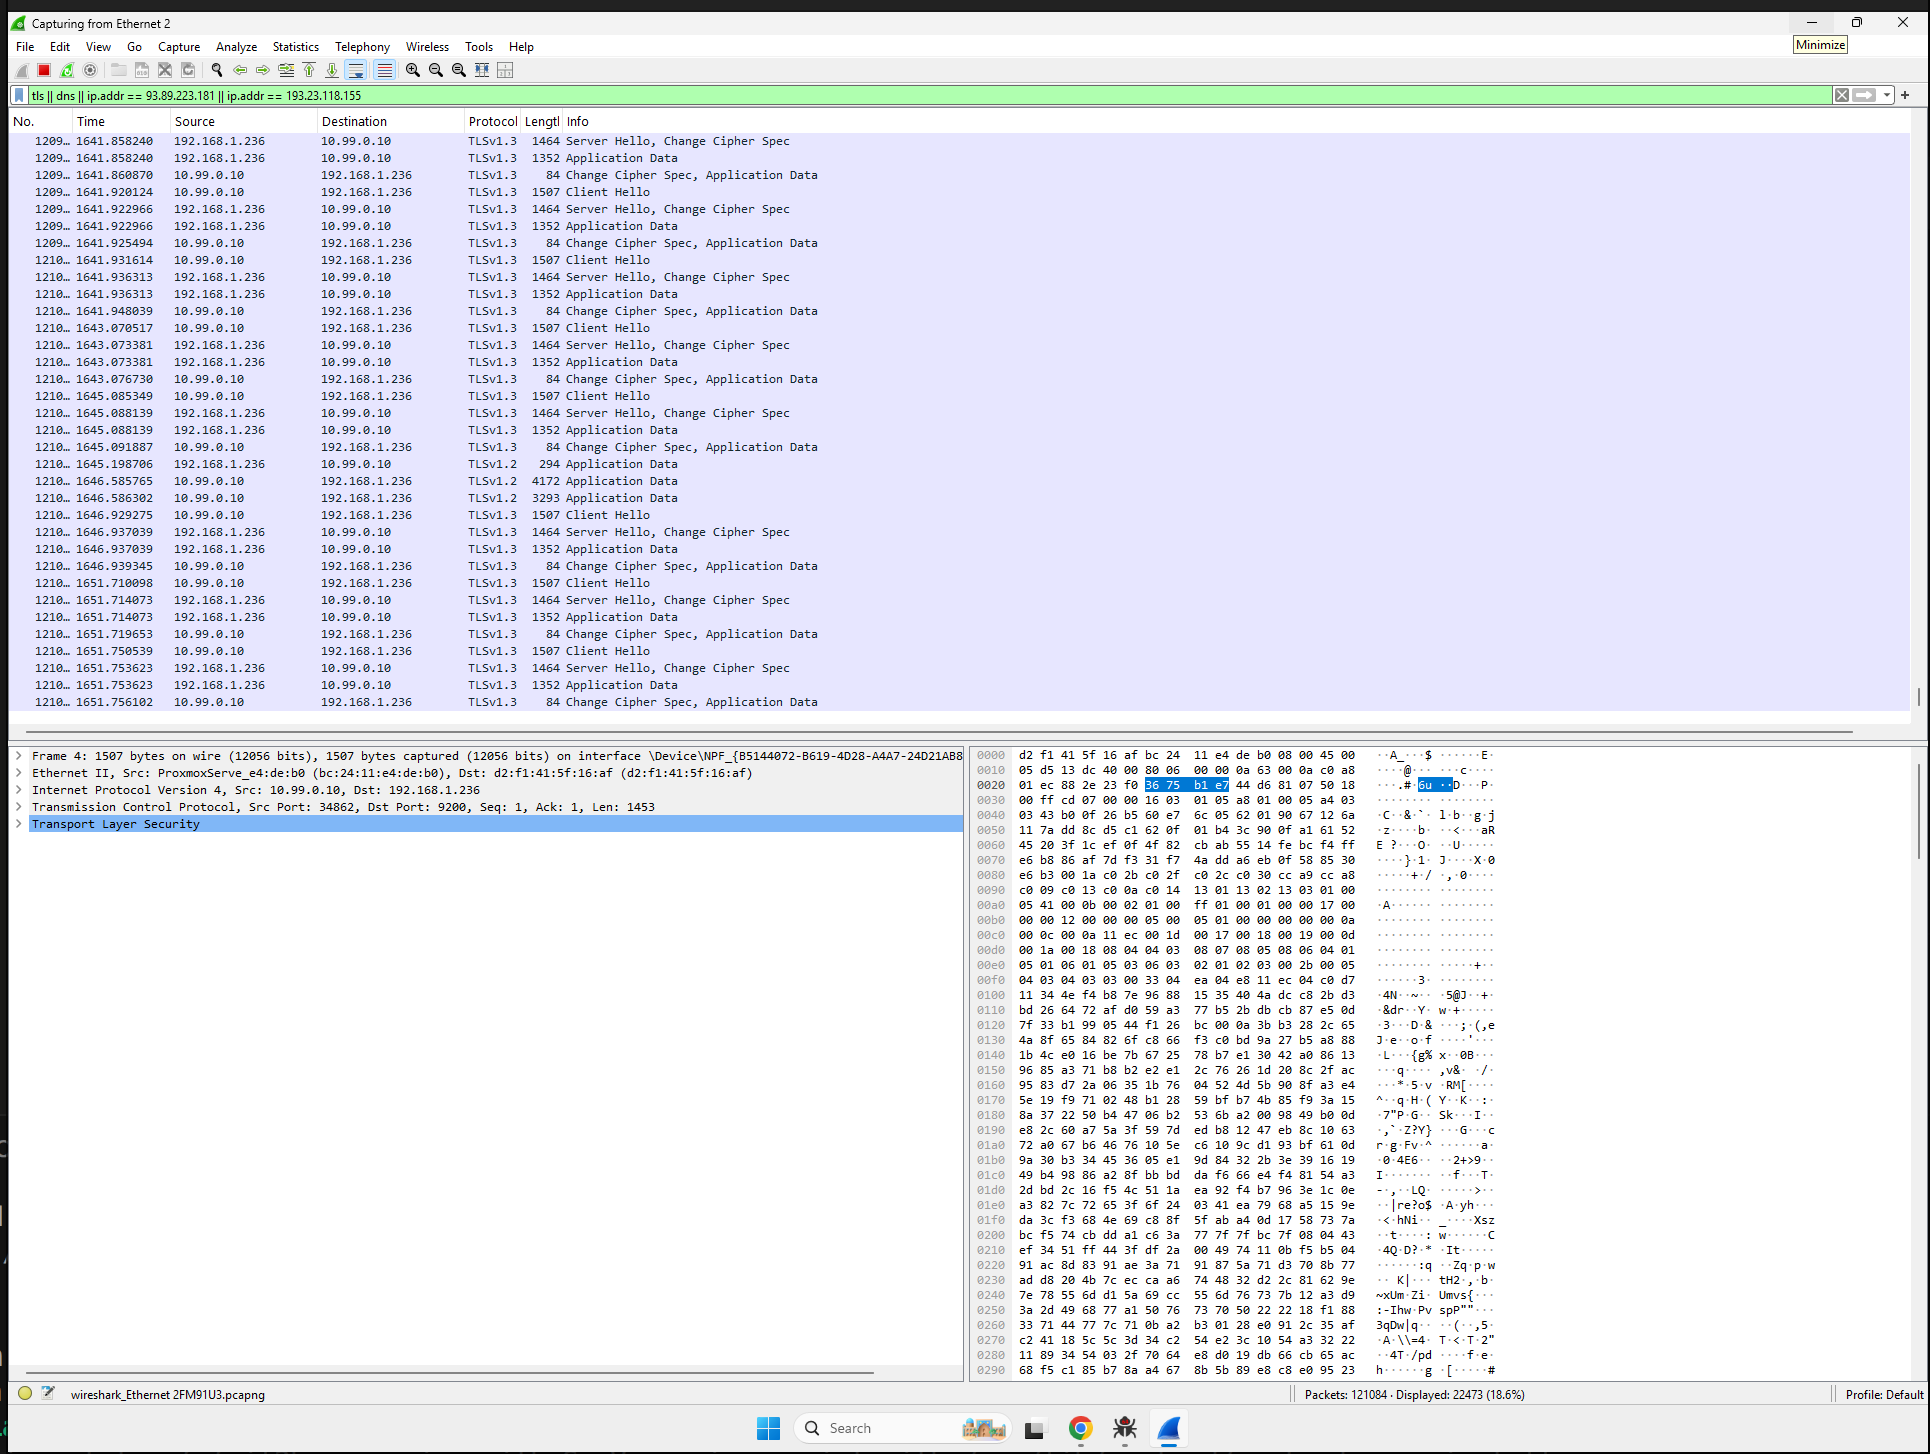Open the Statistics menu
Screen dimensions: 1930x1454
pos(295,47)
